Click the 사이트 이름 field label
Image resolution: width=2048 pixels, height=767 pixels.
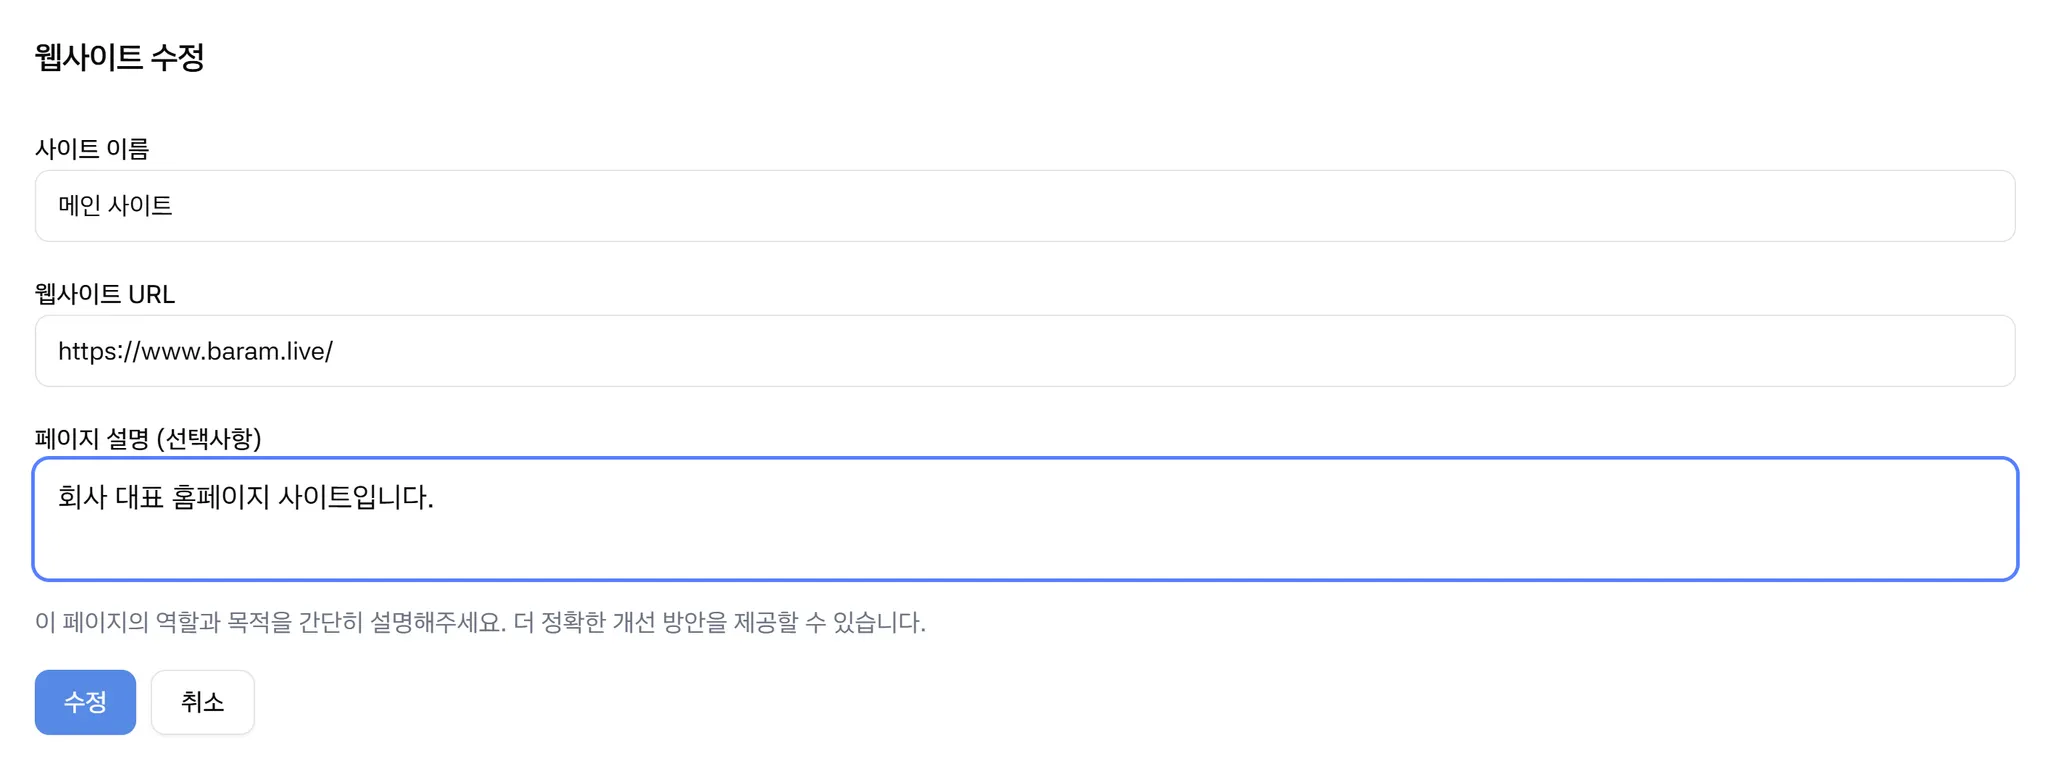point(92,149)
